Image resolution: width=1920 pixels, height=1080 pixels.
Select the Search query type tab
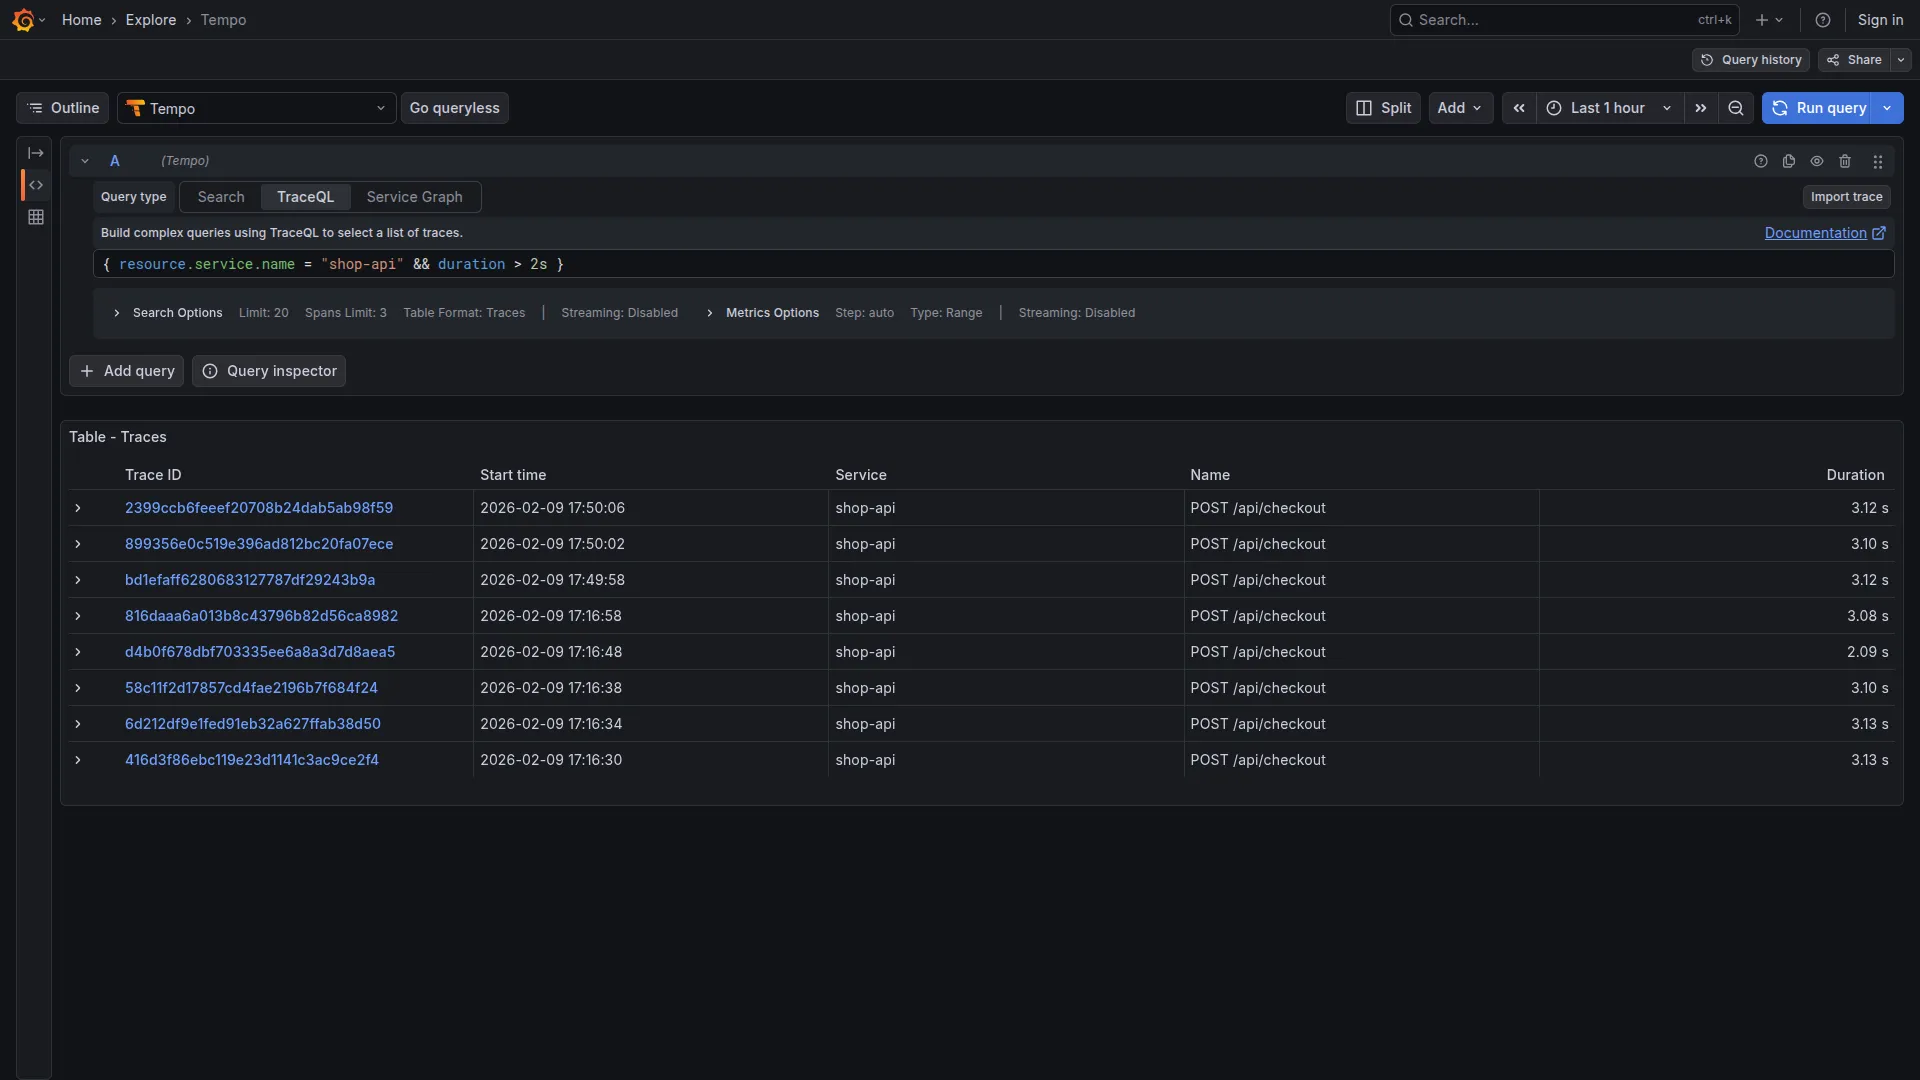coord(219,197)
